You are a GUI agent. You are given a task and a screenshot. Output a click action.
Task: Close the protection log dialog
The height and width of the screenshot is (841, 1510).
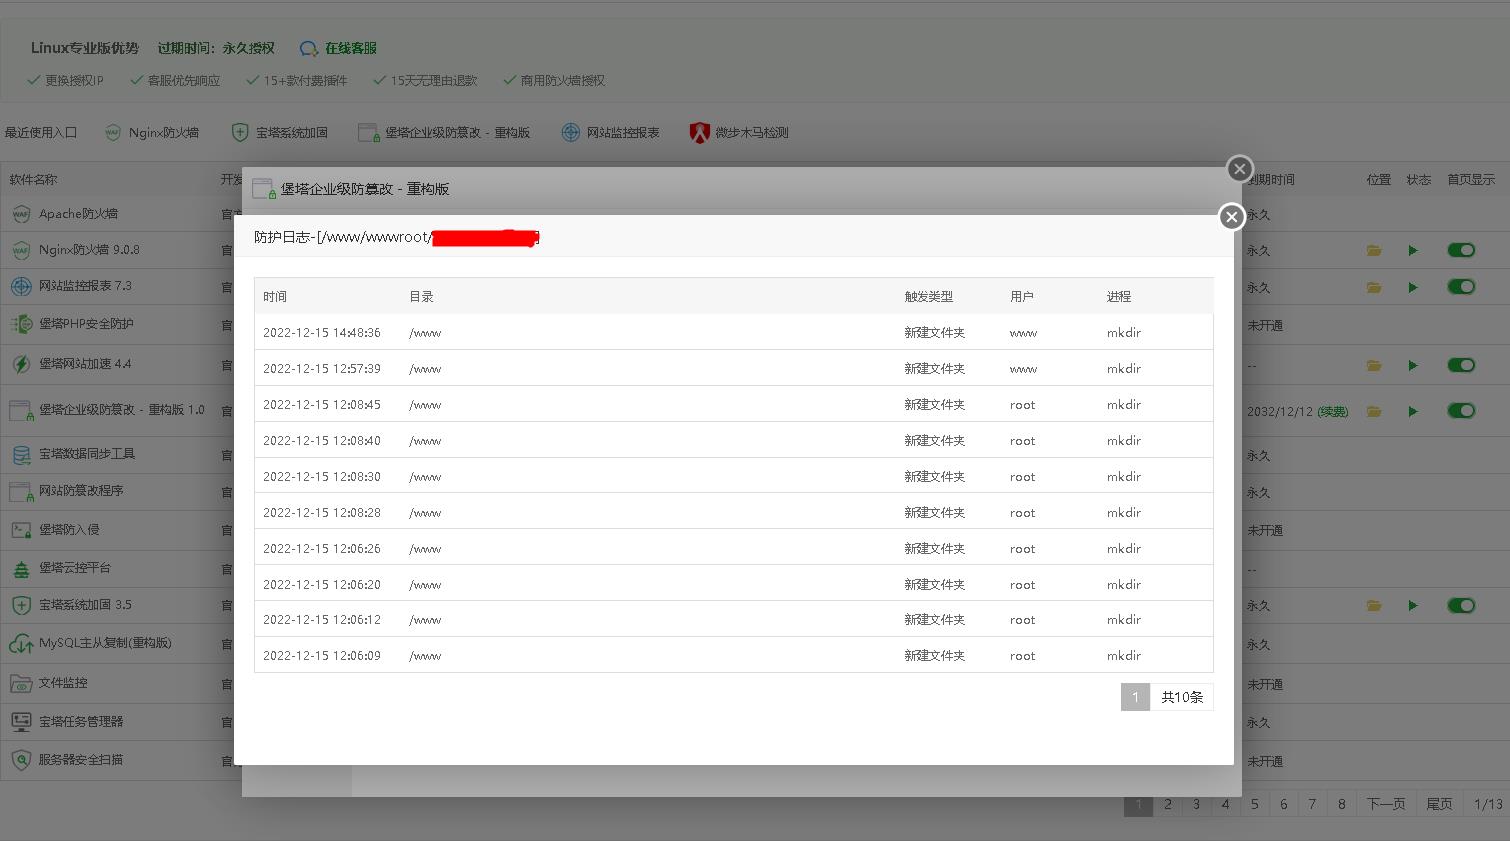click(x=1231, y=216)
